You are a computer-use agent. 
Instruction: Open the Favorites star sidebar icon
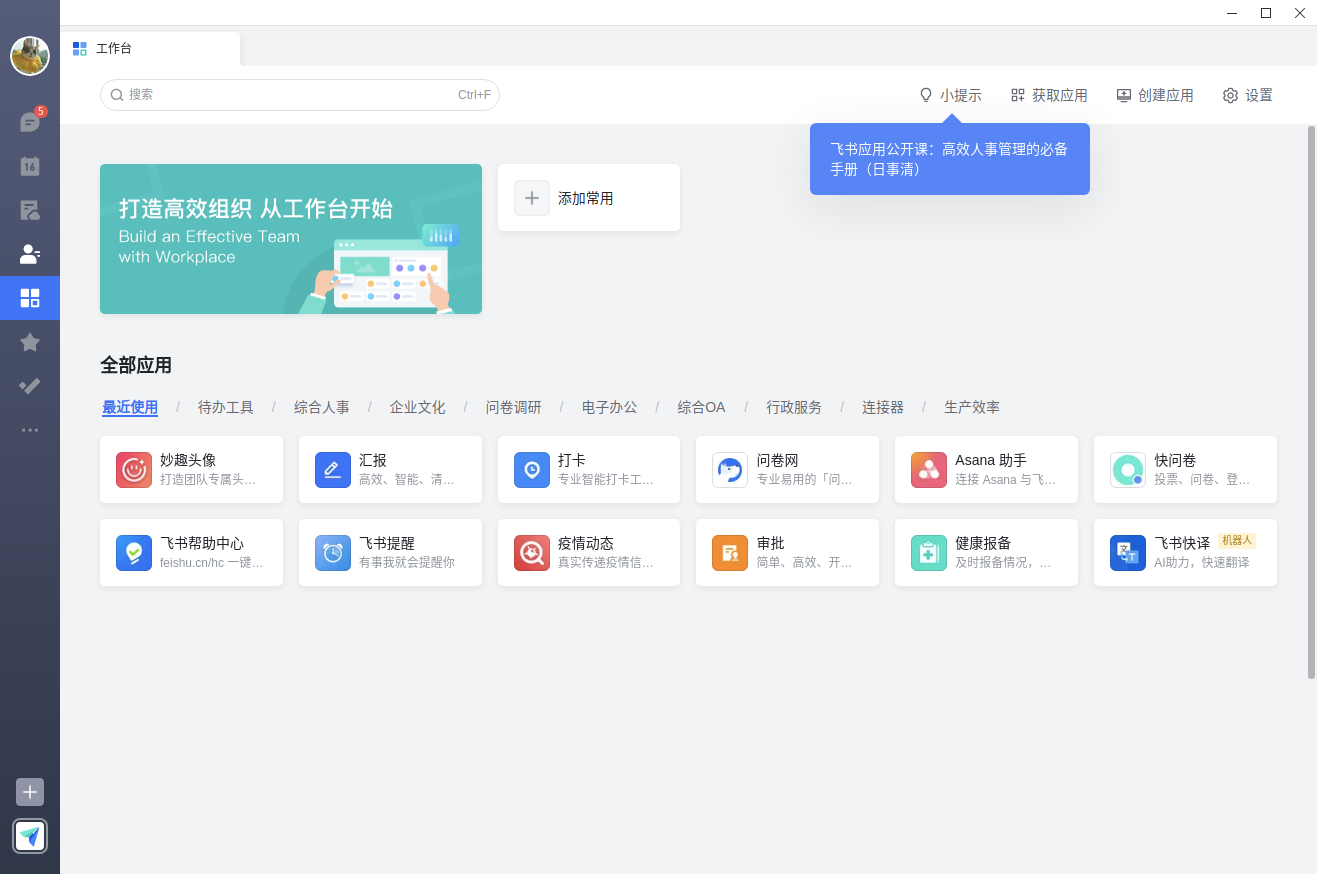pyautogui.click(x=30, y=342)
